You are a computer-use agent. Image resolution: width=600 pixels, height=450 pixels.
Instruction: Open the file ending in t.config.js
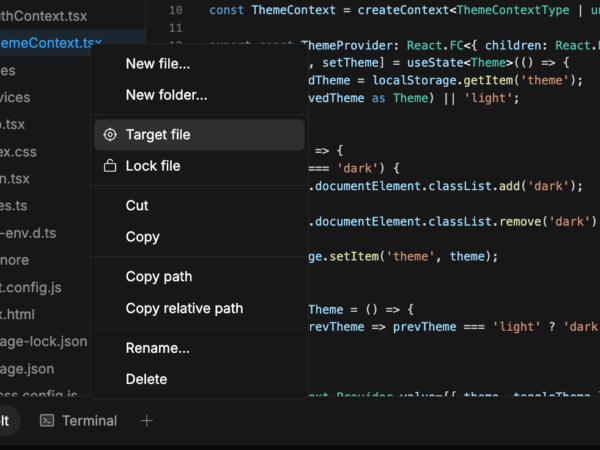[x=31, y=287]
